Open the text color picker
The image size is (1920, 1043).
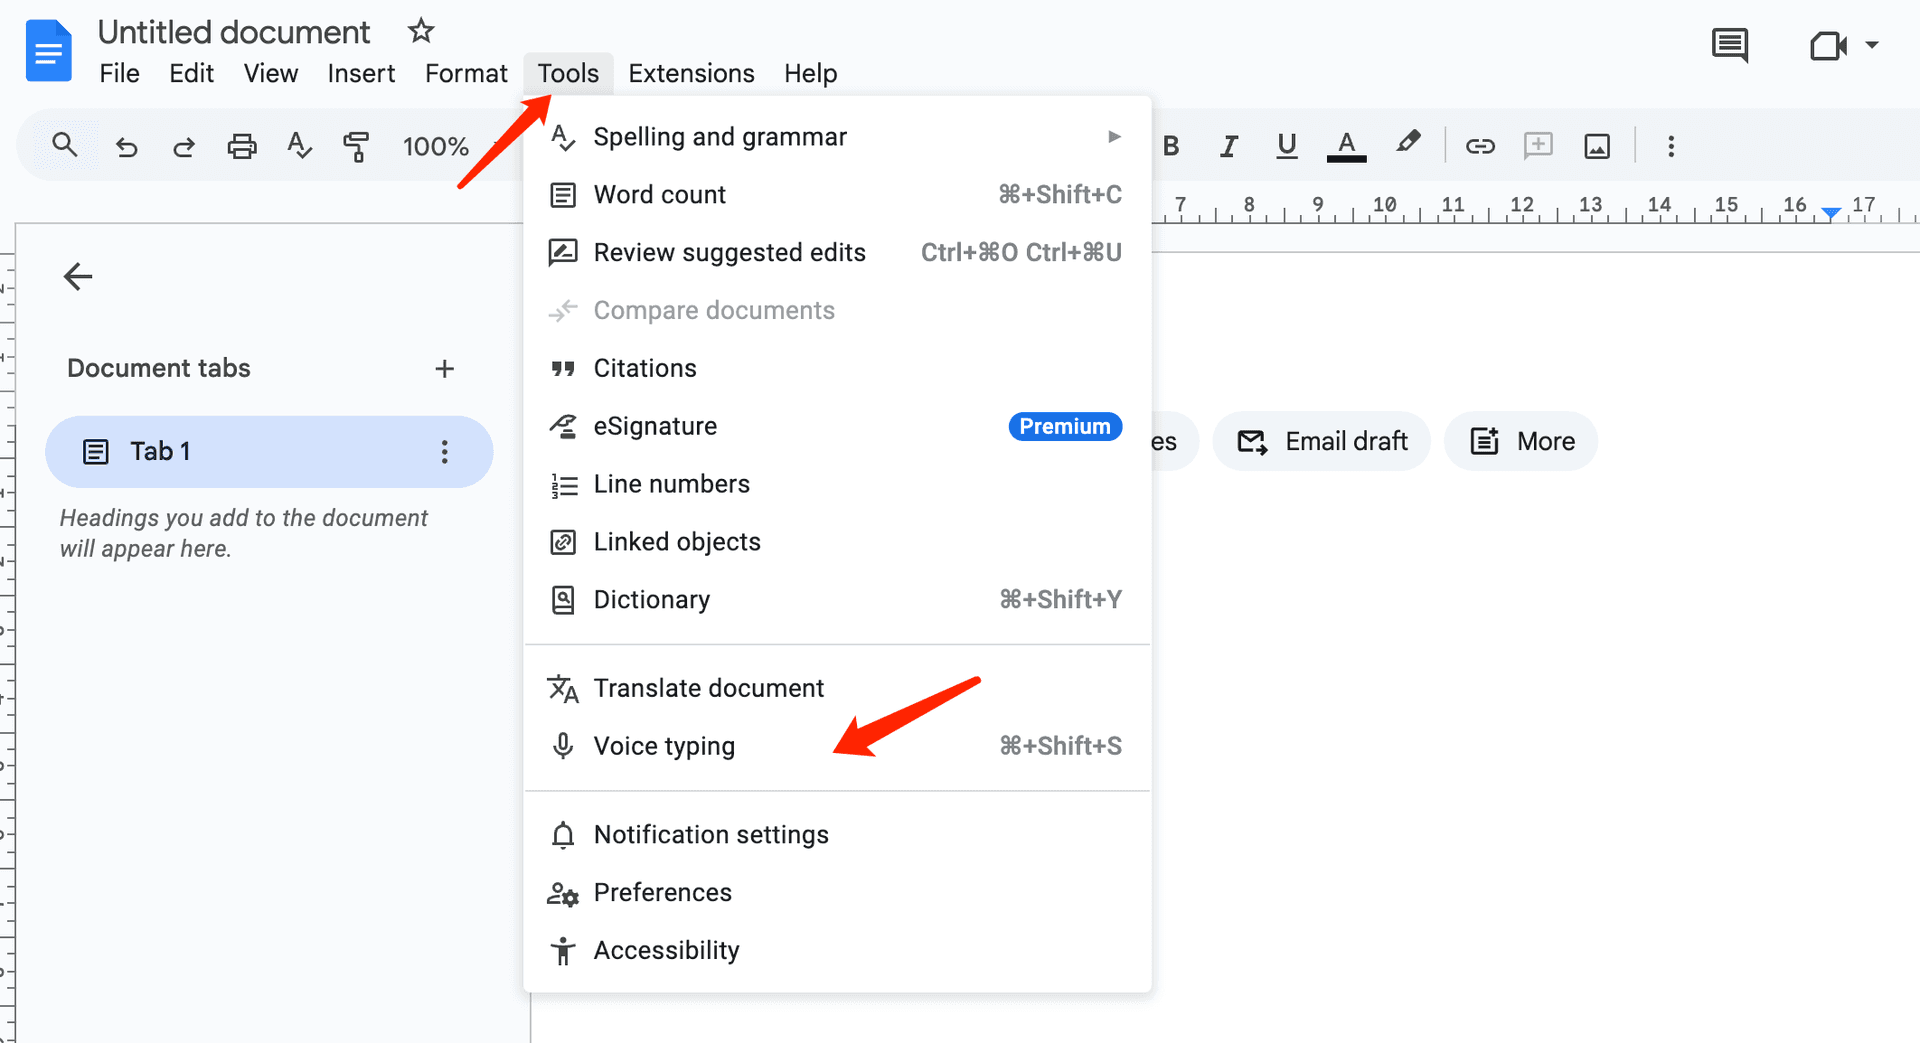click(1346, 145)
